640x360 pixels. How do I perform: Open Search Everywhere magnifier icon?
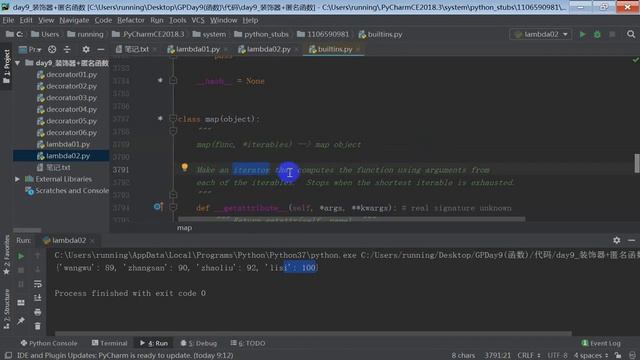pos(631,34)
